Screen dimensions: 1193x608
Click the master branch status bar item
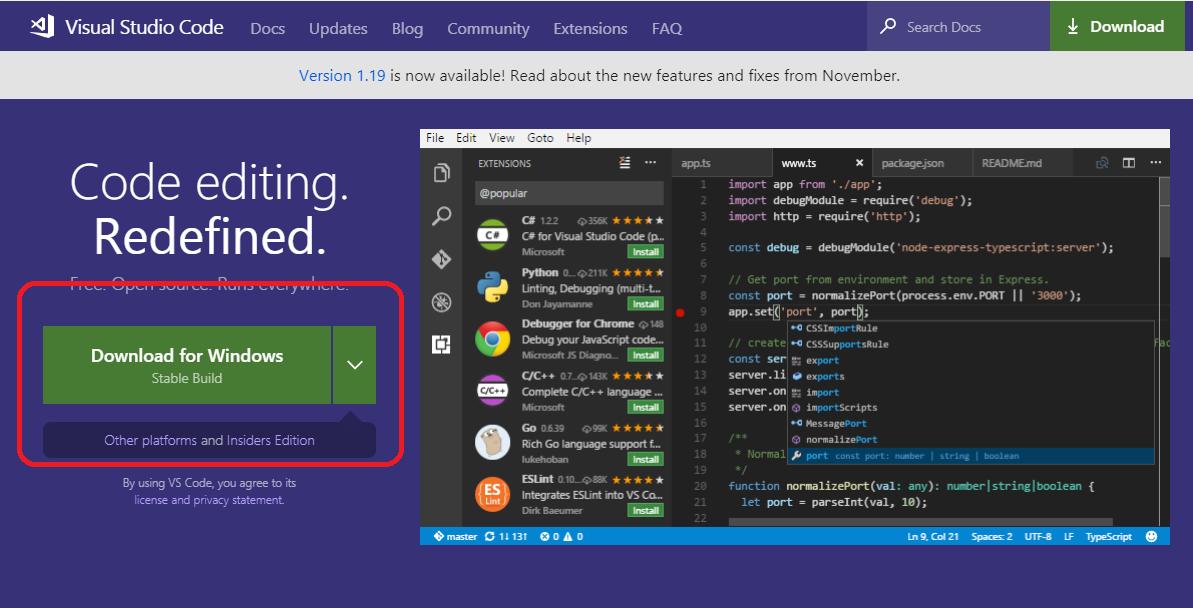(455, 536)
